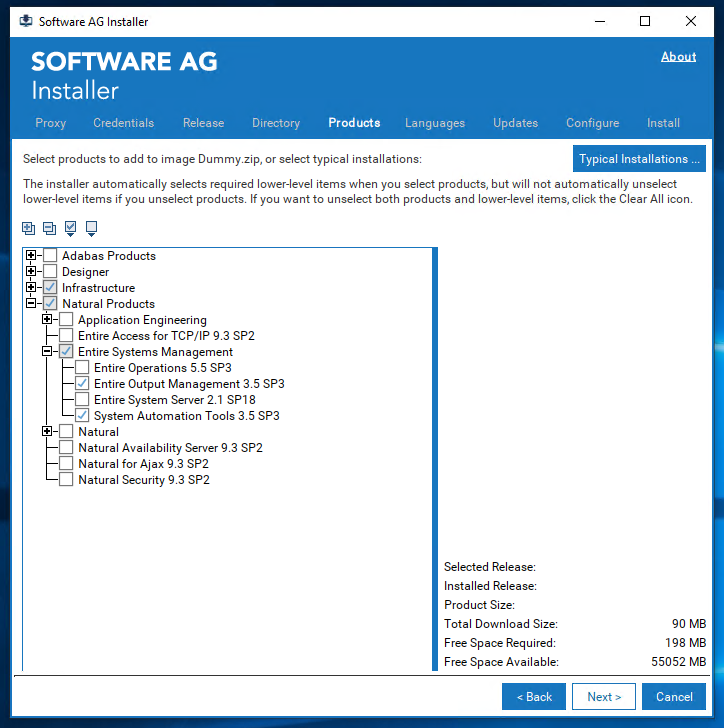
Task: Open the Typical Installations dialog
Action: (x=639, y=159)
